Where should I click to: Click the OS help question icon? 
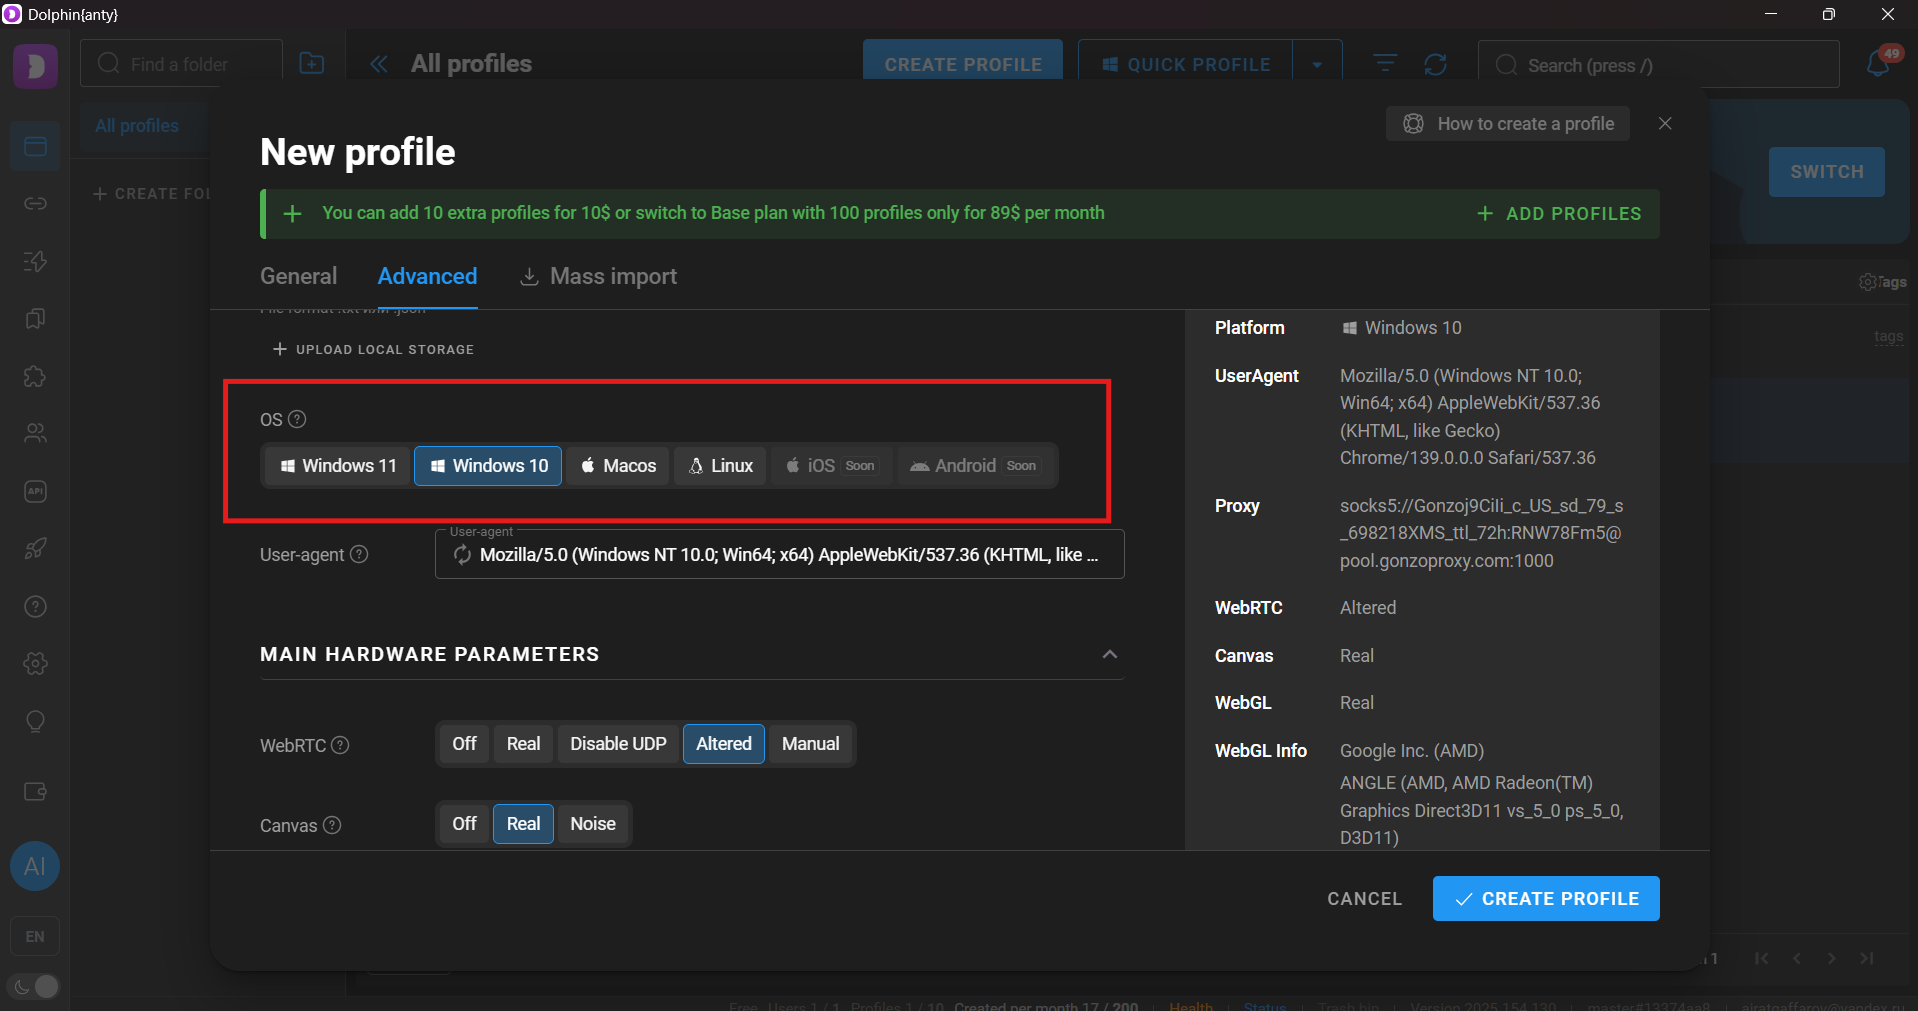pyautogui.click(x=297, y=419)
